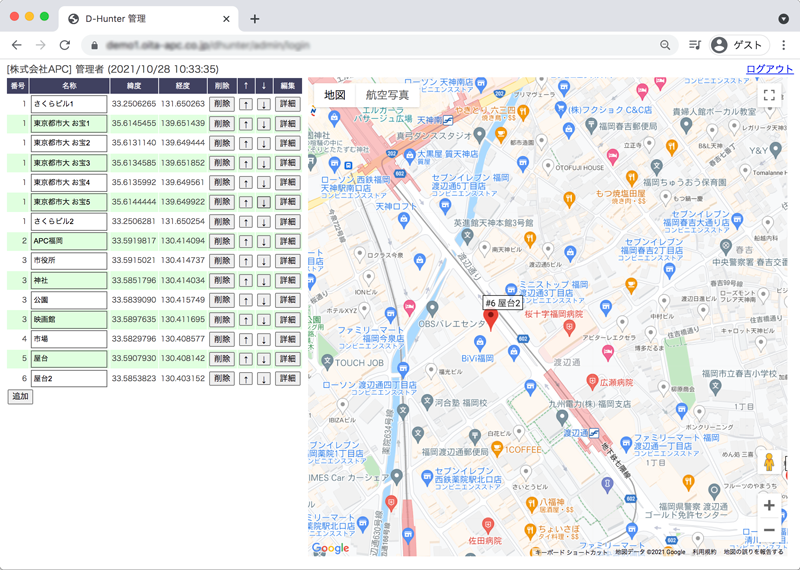Reload the current browser page
Screen dimensions: 800x570
click(x=64, y=45)
